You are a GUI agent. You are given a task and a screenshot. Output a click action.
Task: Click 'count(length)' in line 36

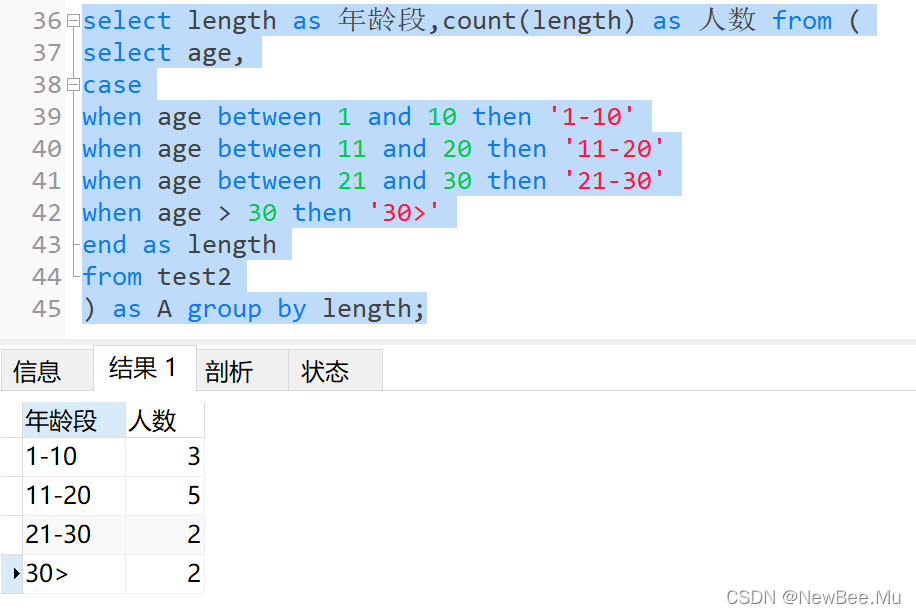(x=539, y=21)
